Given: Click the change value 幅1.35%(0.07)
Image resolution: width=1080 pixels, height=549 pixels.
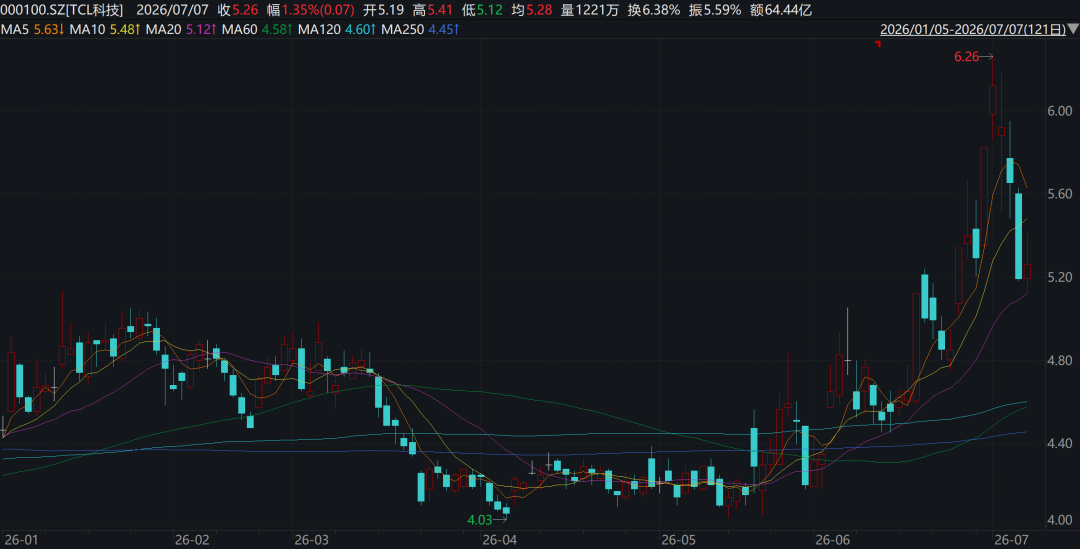Looking at the screenshot, I should pyautogui.click(x=311, y=10).
